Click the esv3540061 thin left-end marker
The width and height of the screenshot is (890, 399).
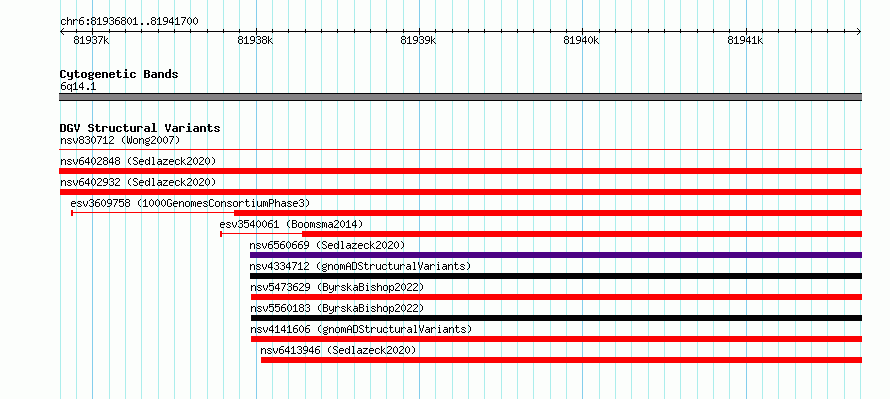221,234
